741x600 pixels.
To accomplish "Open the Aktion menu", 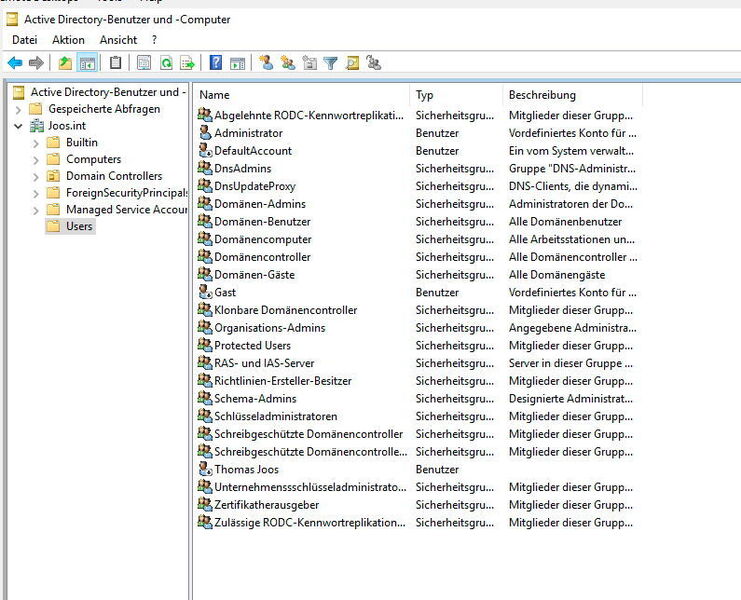I will tap(69, 40).
